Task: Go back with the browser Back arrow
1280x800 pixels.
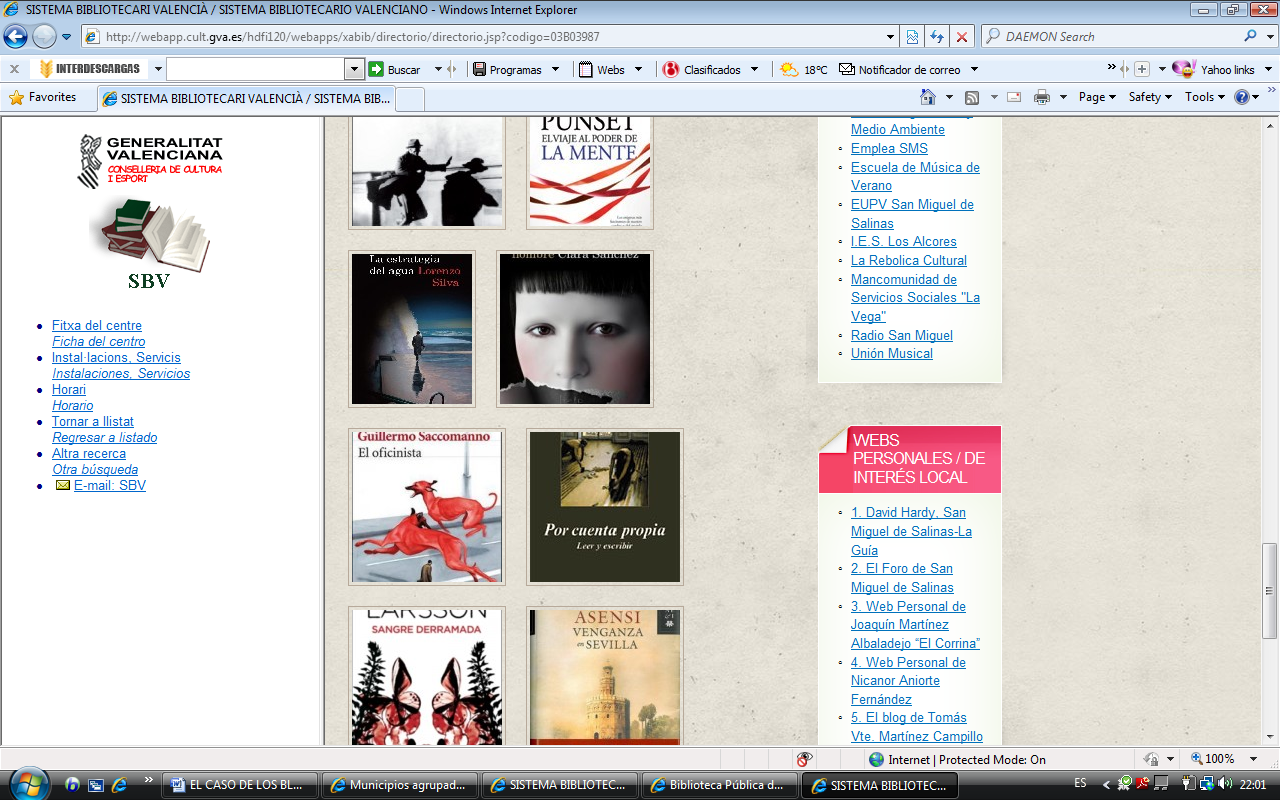Action: (x=15, y=37)
